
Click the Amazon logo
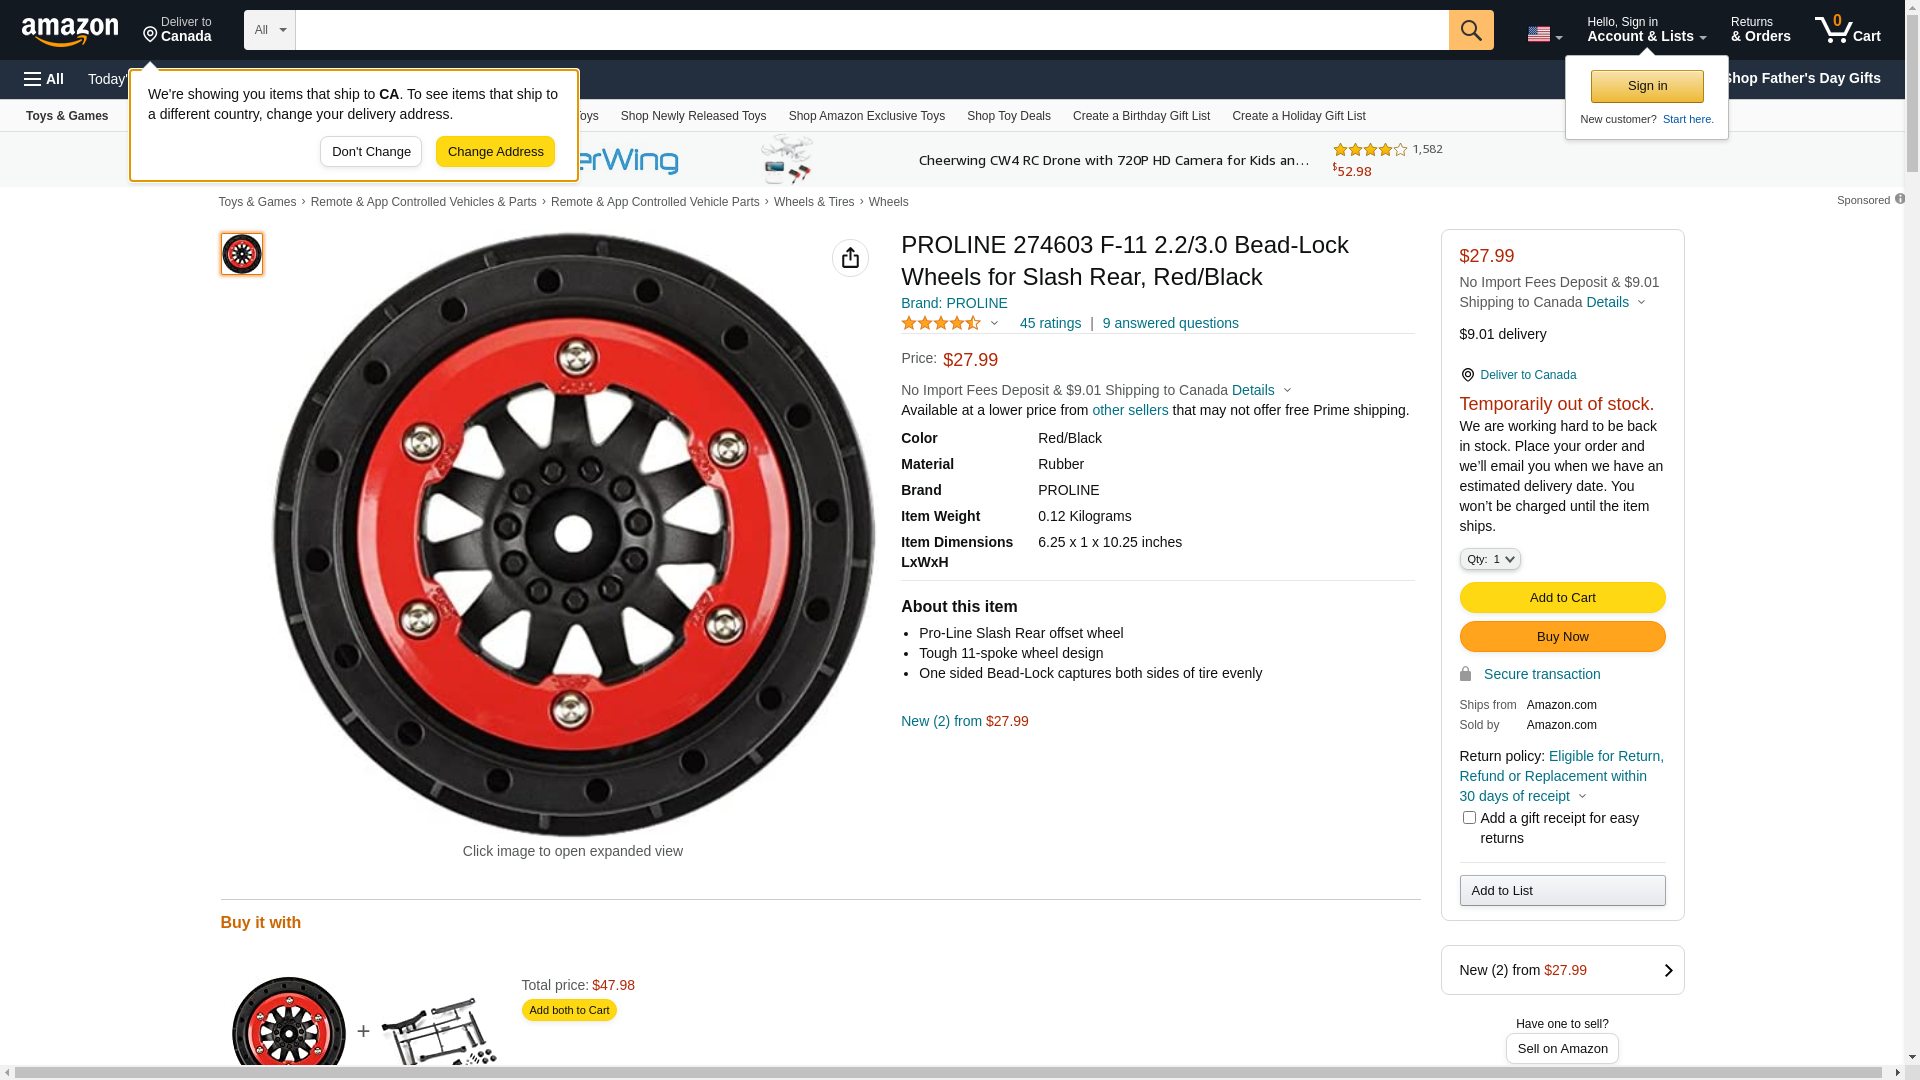[x=70, y=31]
